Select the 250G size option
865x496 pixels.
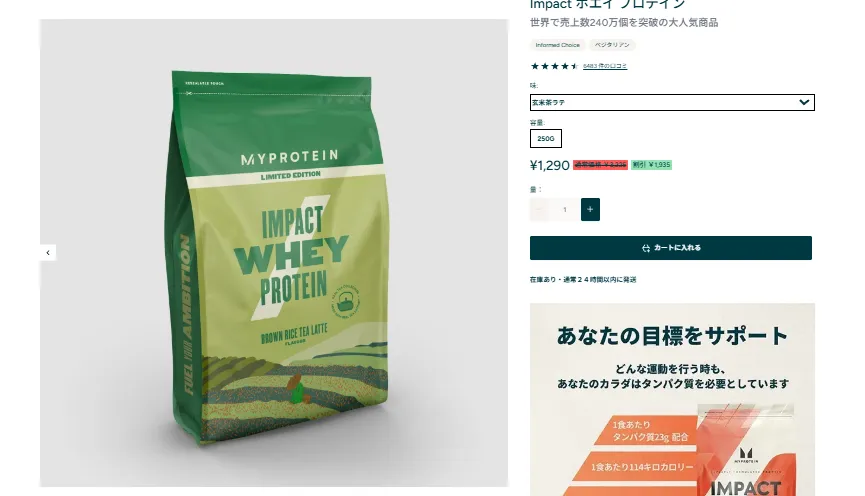click(546, 138)
